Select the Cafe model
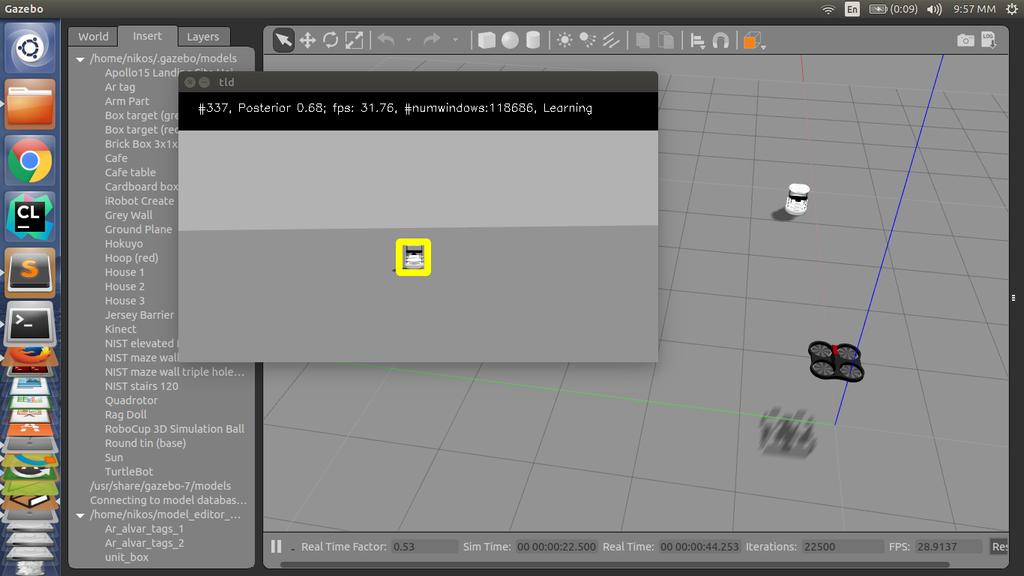1024x576 pixels. pyautogui.click(x=116, y=158)
